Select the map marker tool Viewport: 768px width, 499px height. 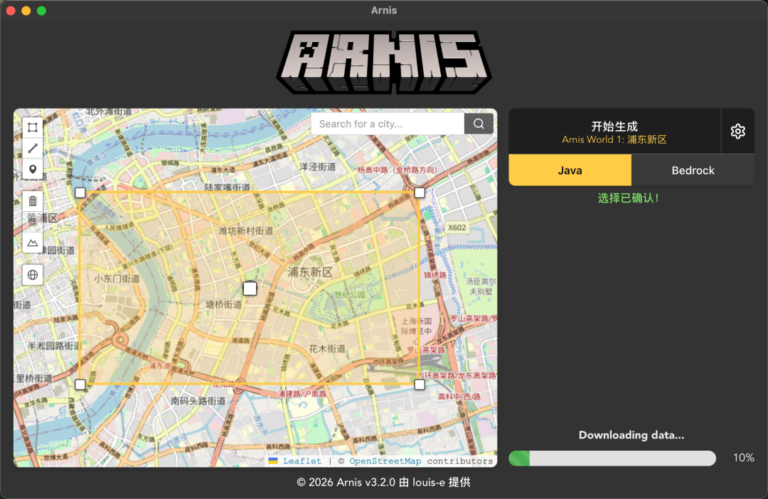point(33,169)
